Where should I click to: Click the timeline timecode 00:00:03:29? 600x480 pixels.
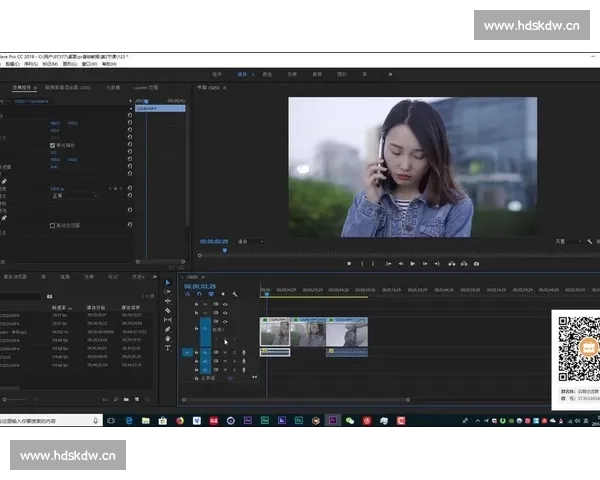(200, 286)
